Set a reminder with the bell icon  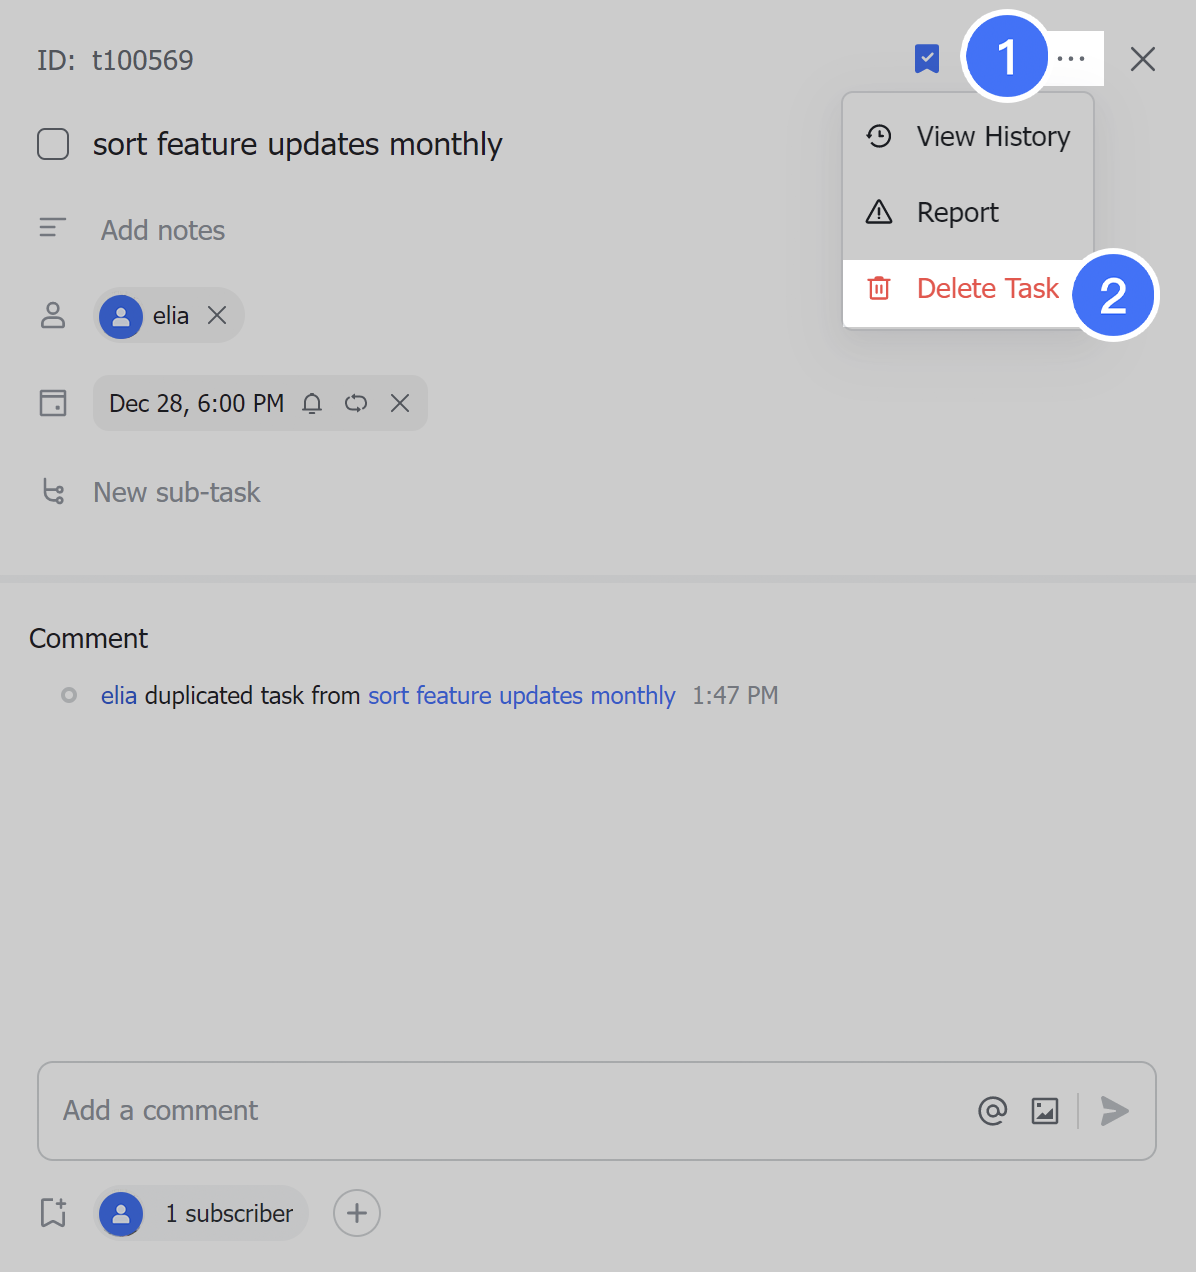312,403
